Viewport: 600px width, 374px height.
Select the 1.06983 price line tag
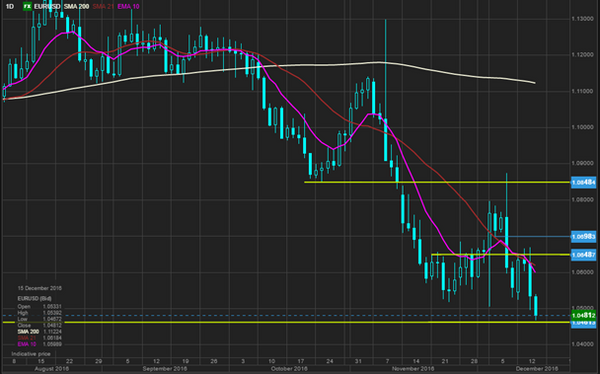click(x=583, y=237)
